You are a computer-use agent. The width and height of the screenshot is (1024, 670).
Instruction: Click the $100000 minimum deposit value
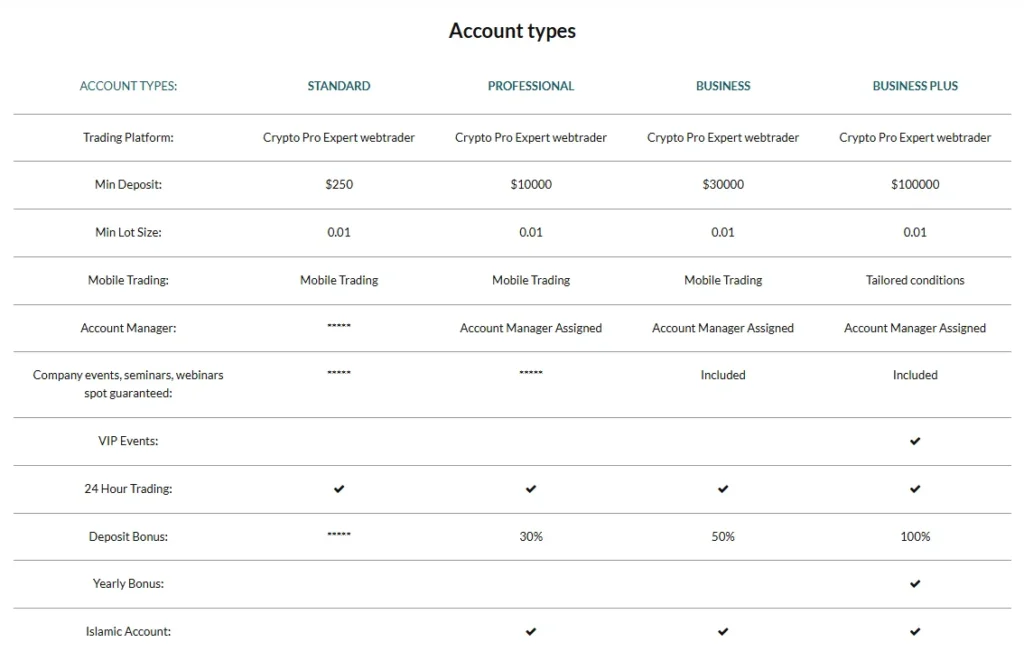[x=915, y=185]
